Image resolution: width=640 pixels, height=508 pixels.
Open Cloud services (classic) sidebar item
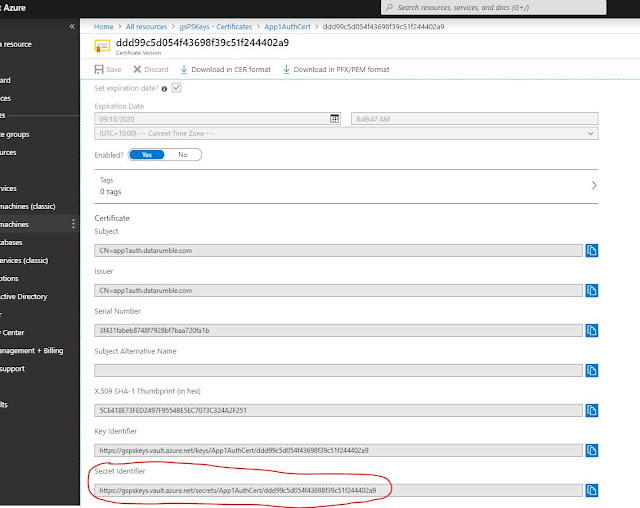(x=24, y=260)
